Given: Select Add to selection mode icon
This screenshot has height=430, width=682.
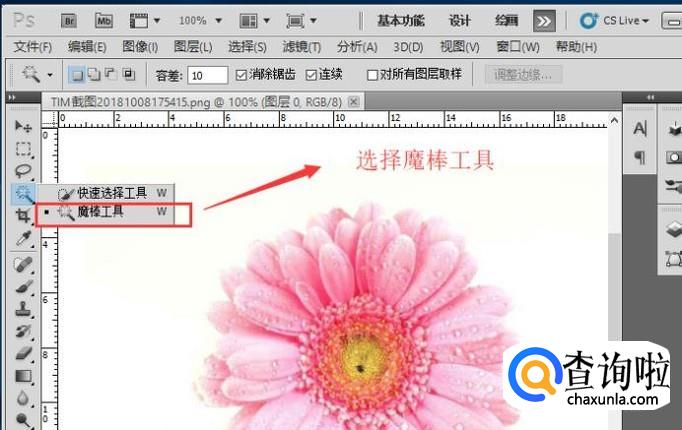Looking at the screenshot, I should point(94,75).
